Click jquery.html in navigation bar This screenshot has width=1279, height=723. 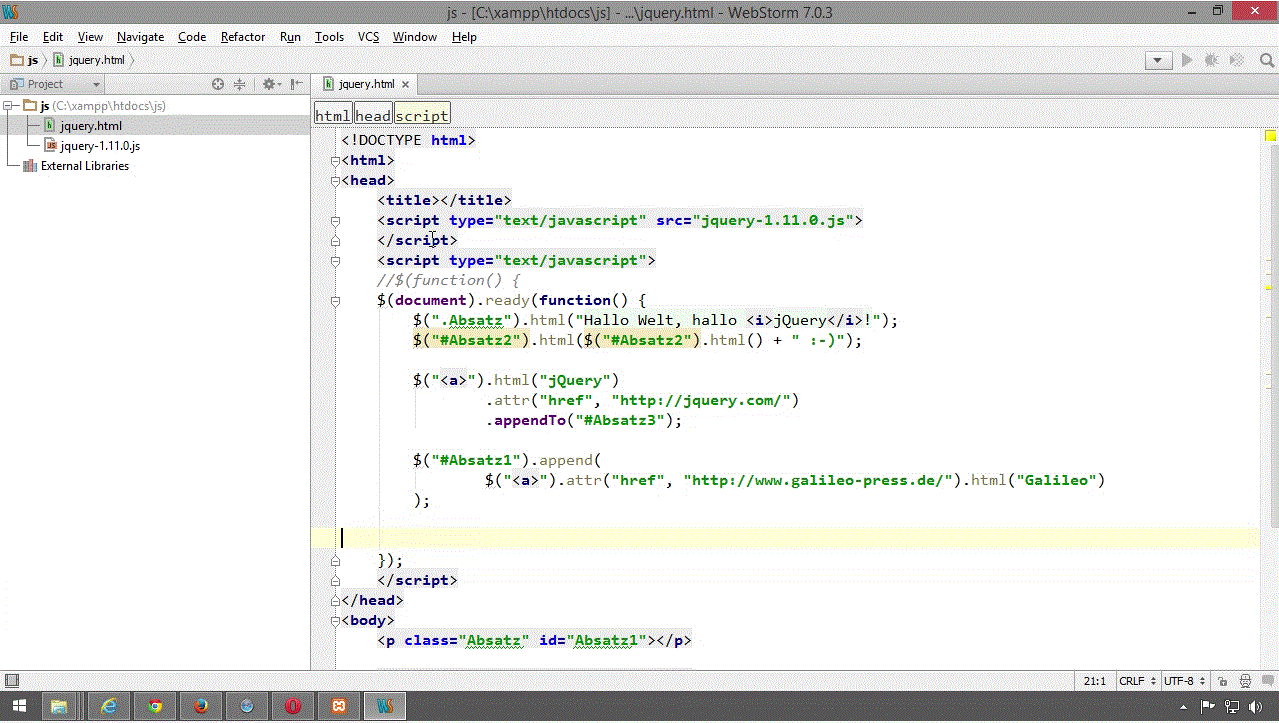coord(89,60)
